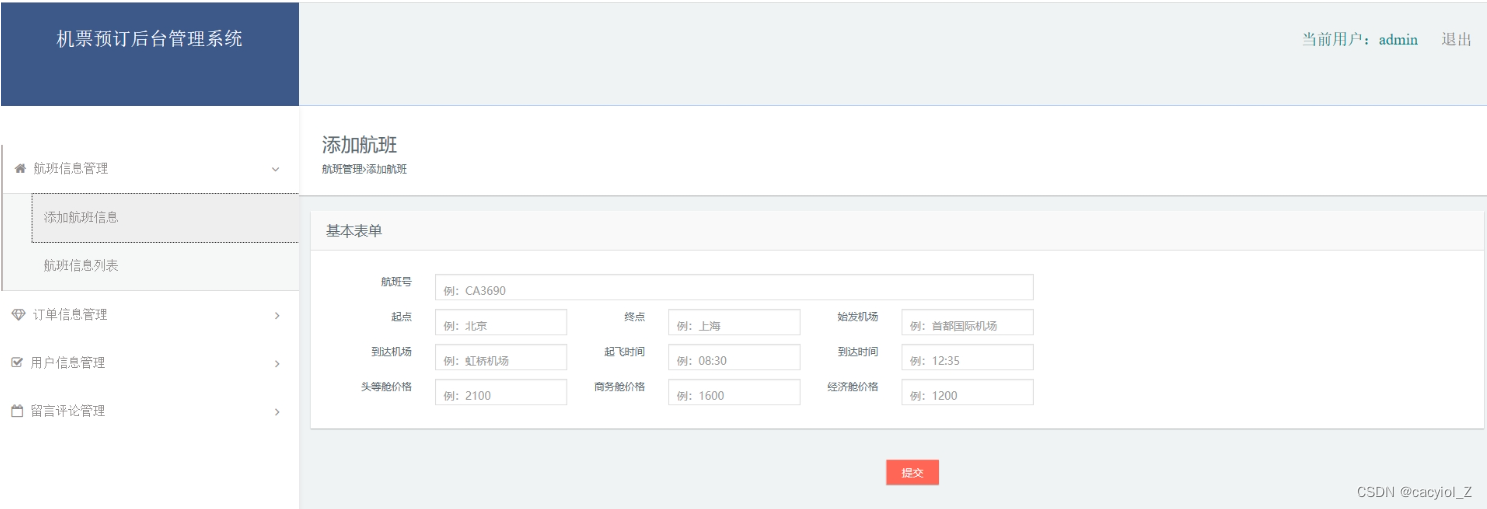The image size is (1487, 509).
Task: Open the 订单信息管理 menu
Action: point(150,315)
